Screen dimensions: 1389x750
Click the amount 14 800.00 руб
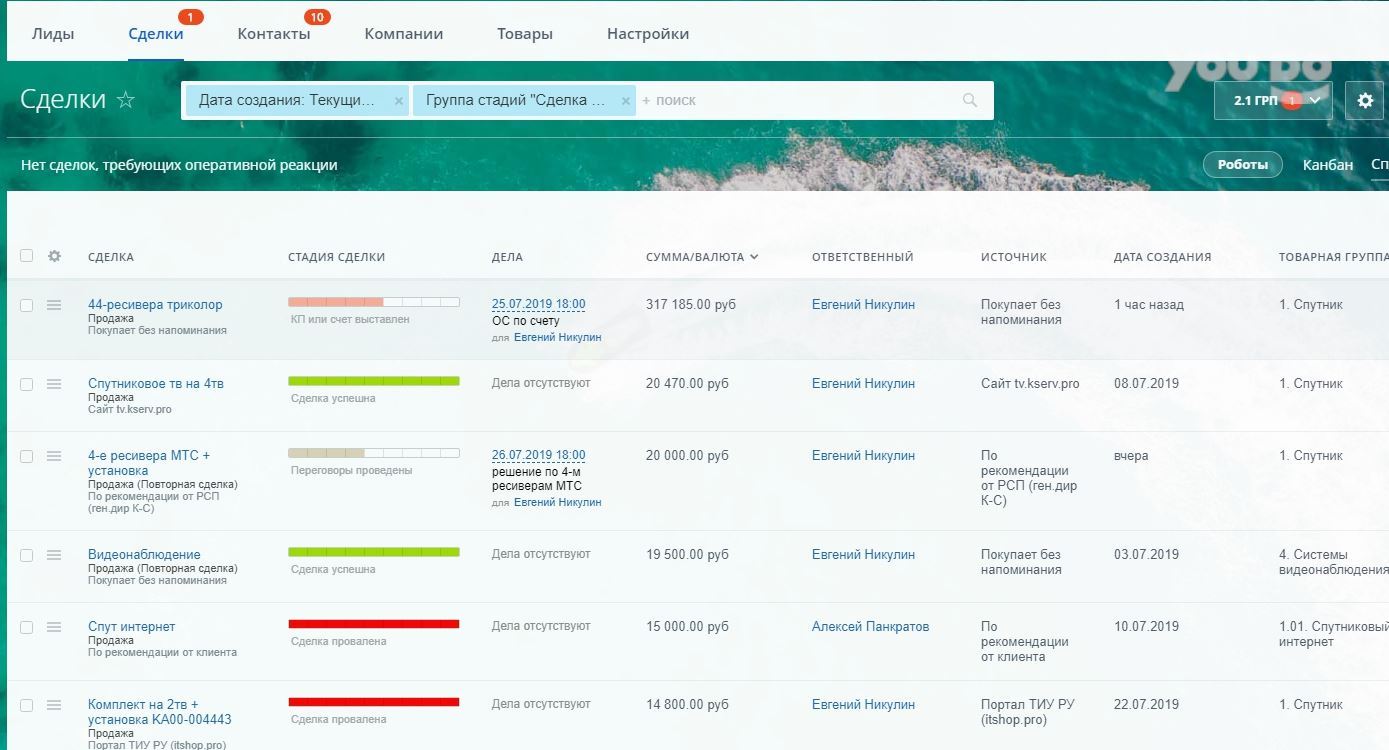pyautogui.click(x=687, y=705)
